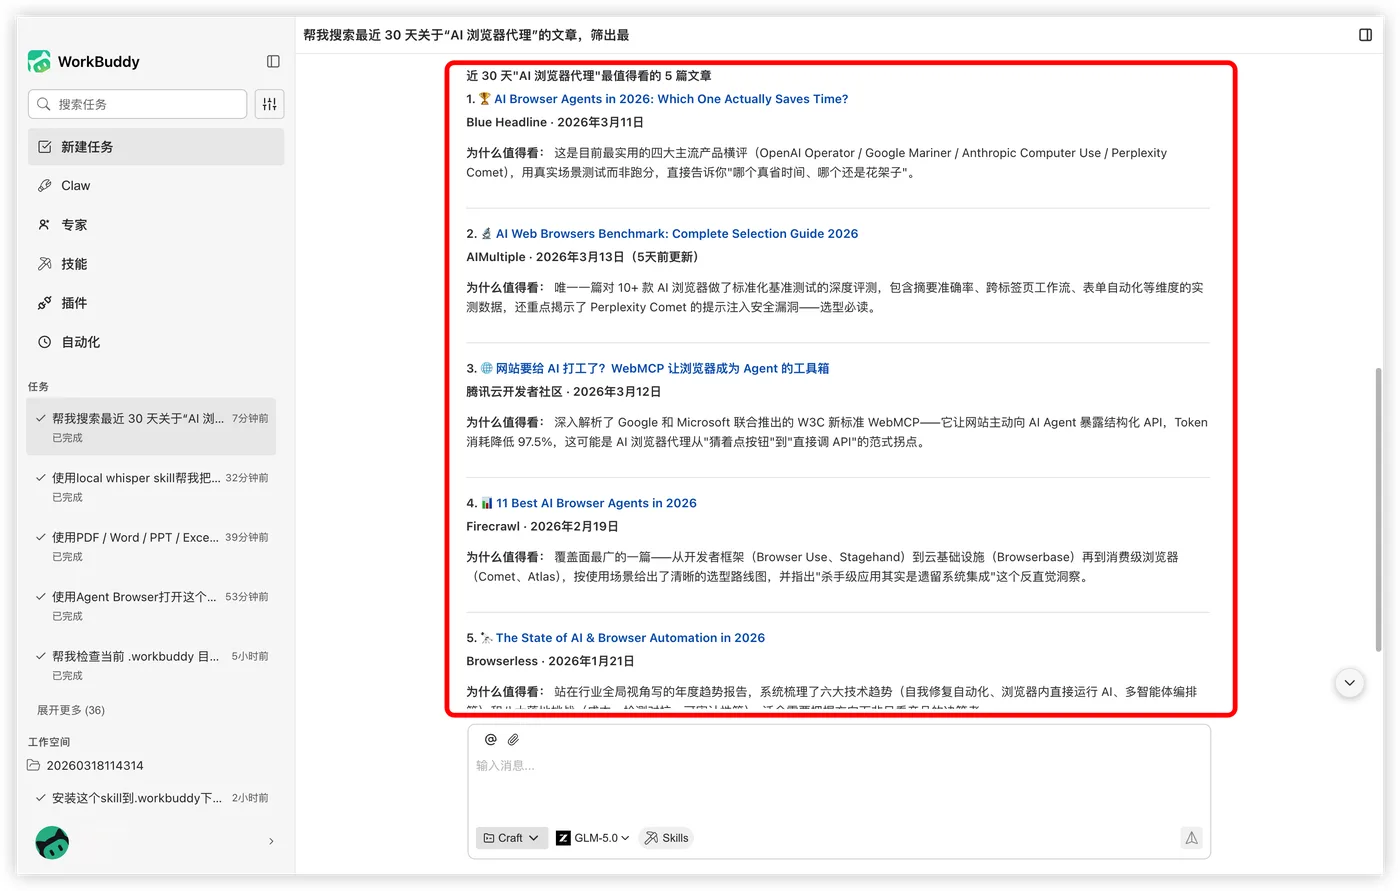The image size is (1400, 891).
Task: Select task 使用PDF / Word / PPT / Exce…
Action: (151, 546)
